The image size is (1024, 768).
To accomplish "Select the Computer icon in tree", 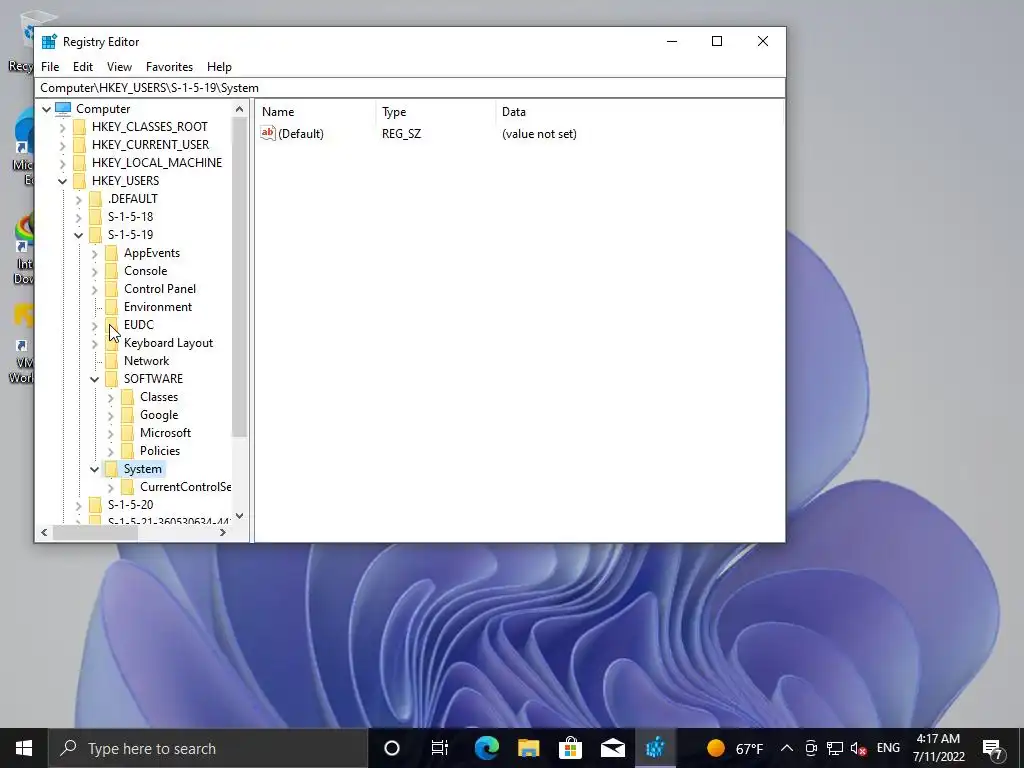I will point(63,108).
